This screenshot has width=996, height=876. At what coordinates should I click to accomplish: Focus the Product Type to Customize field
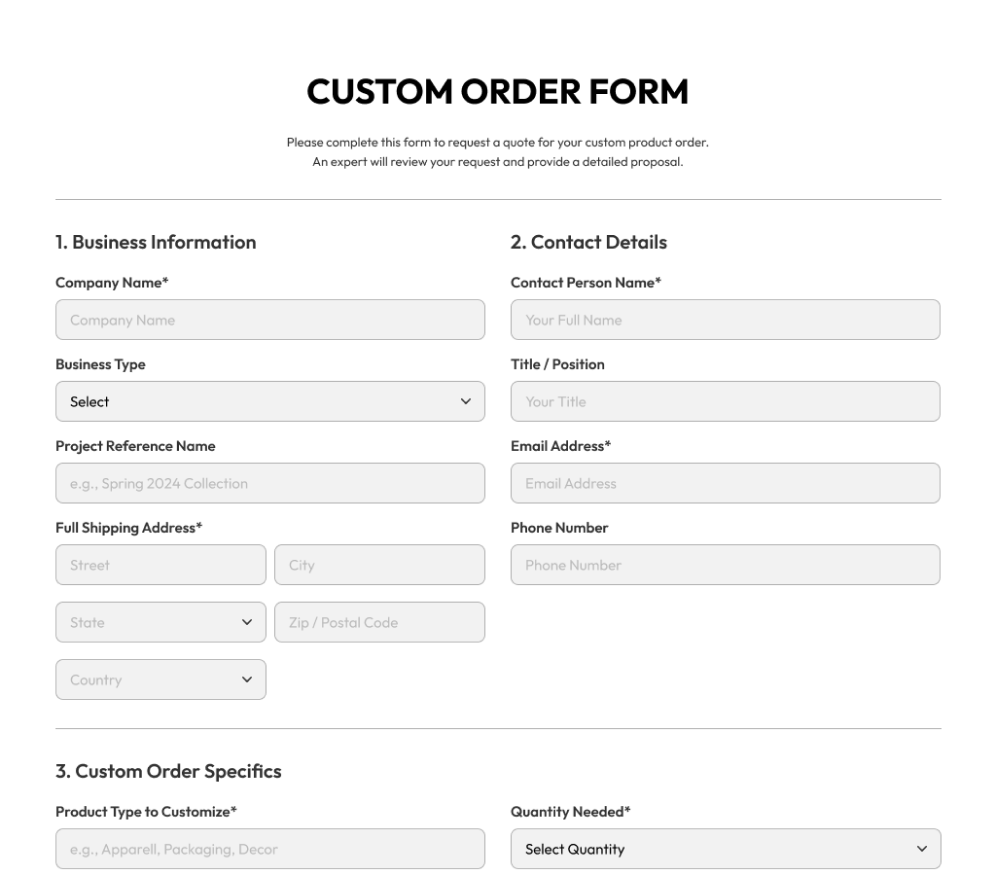pyautogui.click(x=270, y=849)
